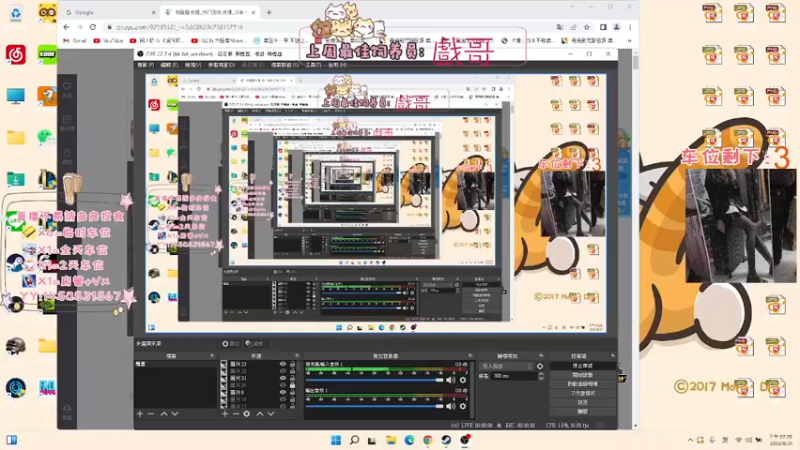The image size is (800, 450).
Task: Mute the first mixer track speaker icon
Action: [x=451, y=380]
